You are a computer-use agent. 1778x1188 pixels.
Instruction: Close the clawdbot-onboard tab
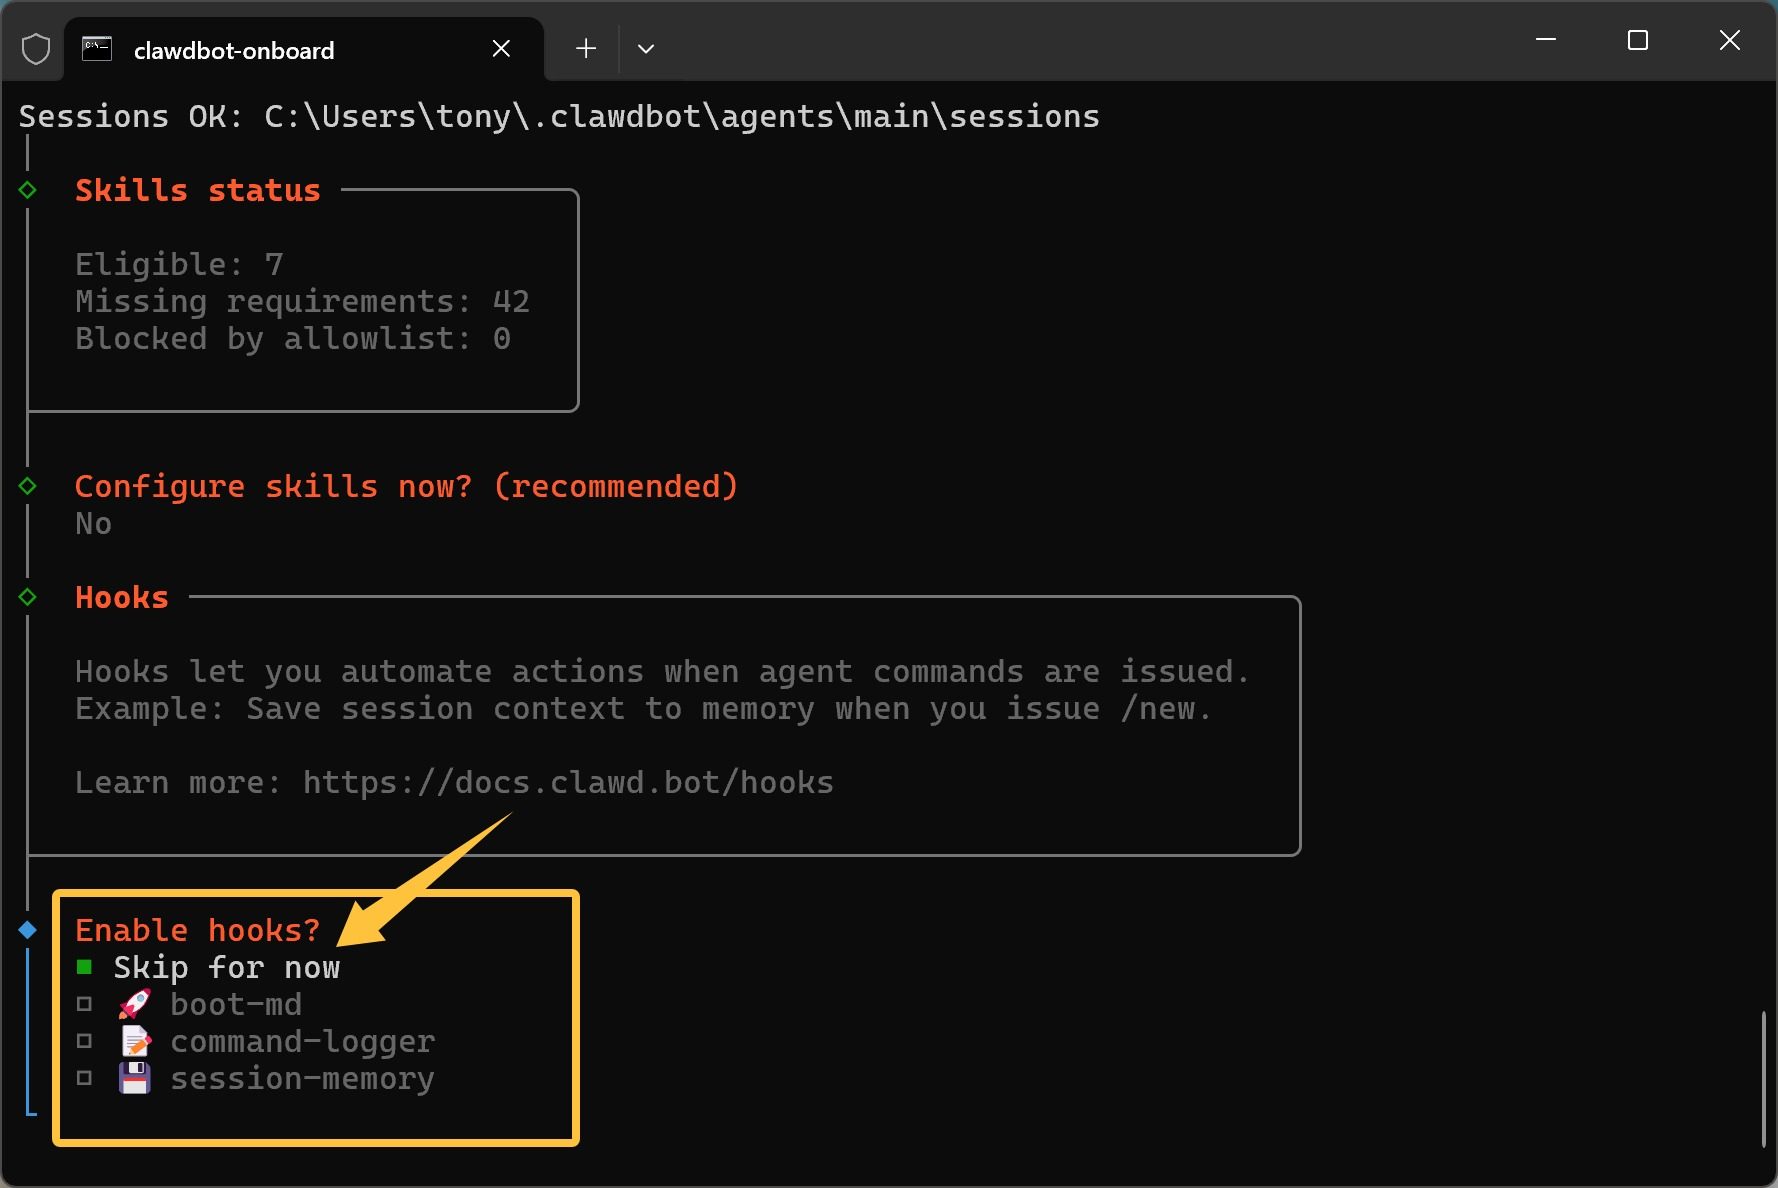502,49
